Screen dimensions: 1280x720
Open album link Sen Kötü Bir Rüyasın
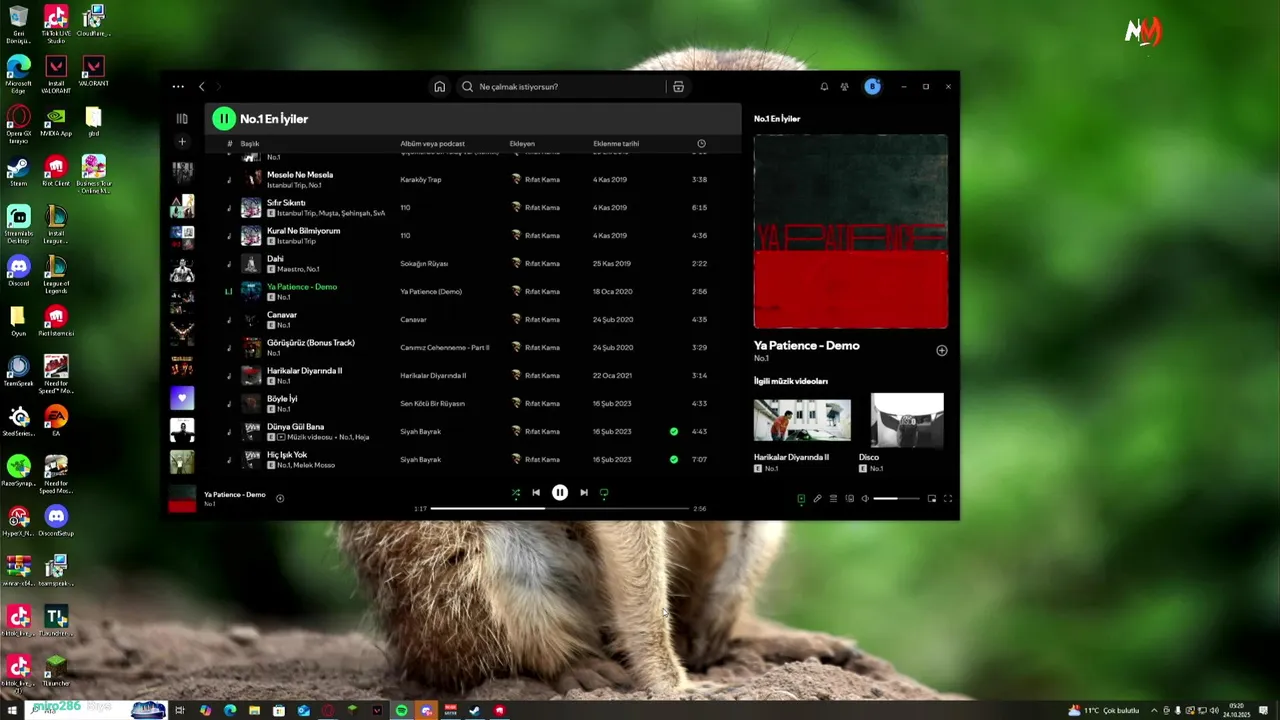click(x=432, y=404)
